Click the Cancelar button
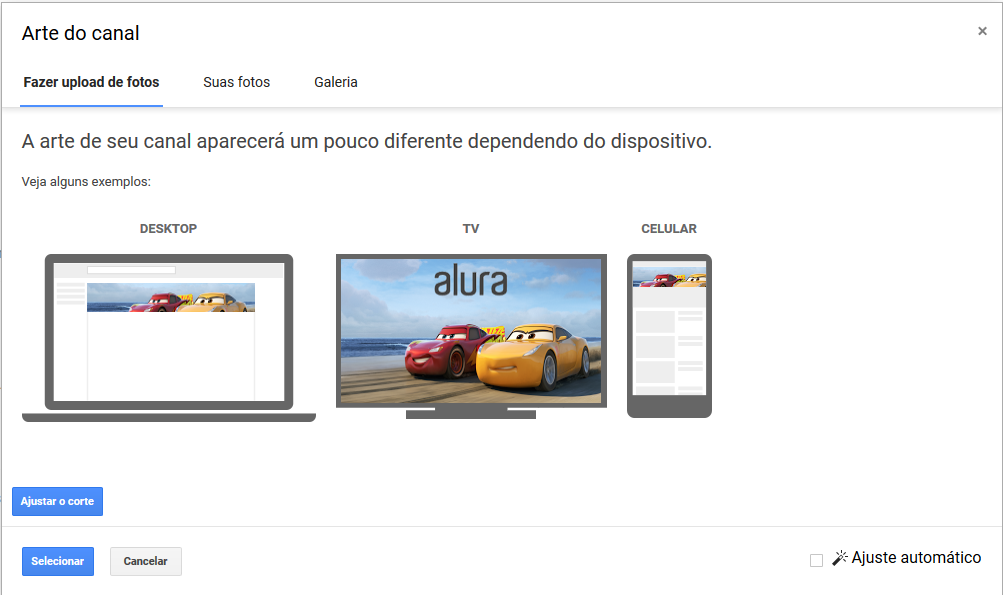1003x595 pixels. pyautogui.click(x=146, y=561)
